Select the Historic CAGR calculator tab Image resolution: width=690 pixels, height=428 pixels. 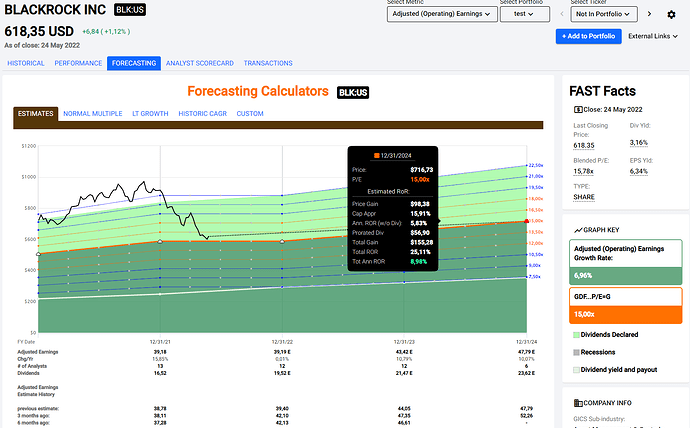coord(202,113)
